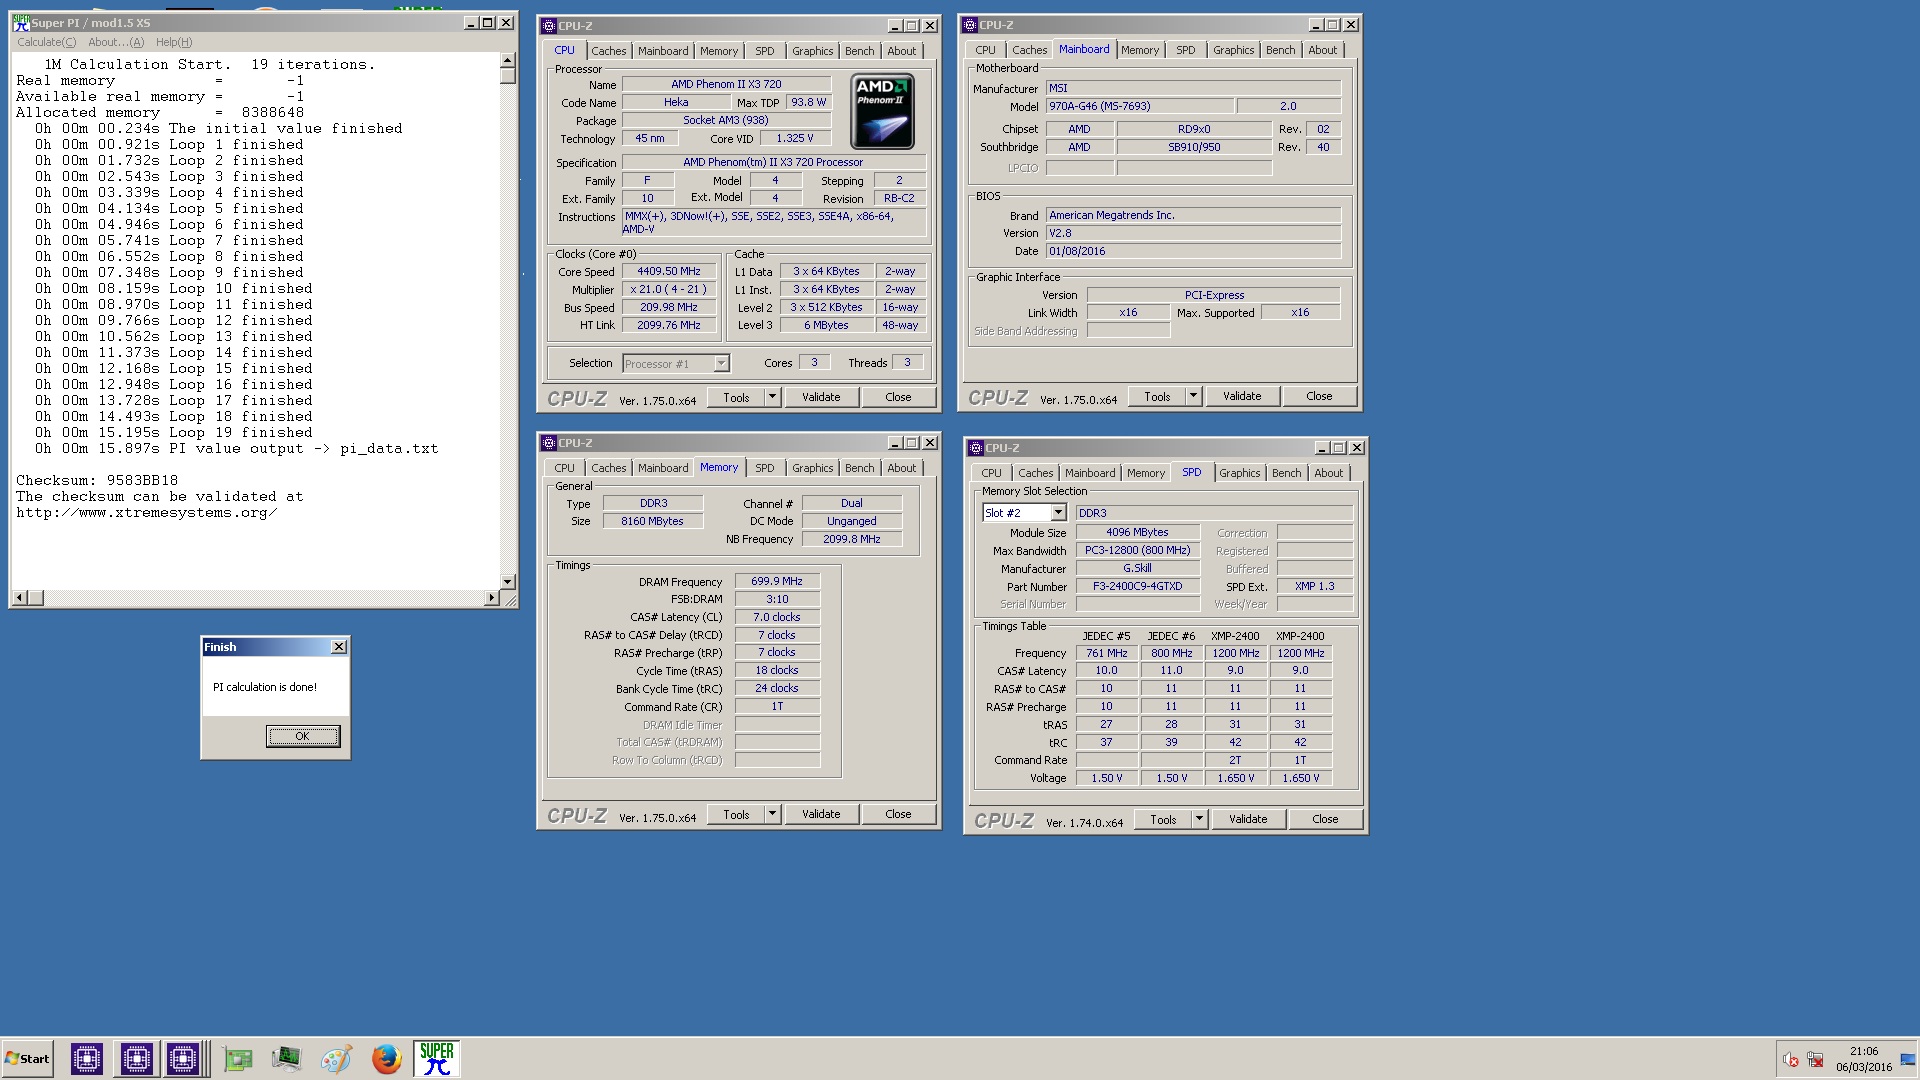Click Super PI horizontal scrollbar right arrow
The height and width of the screenshot is (1080, 1920).
pos(491,598)
